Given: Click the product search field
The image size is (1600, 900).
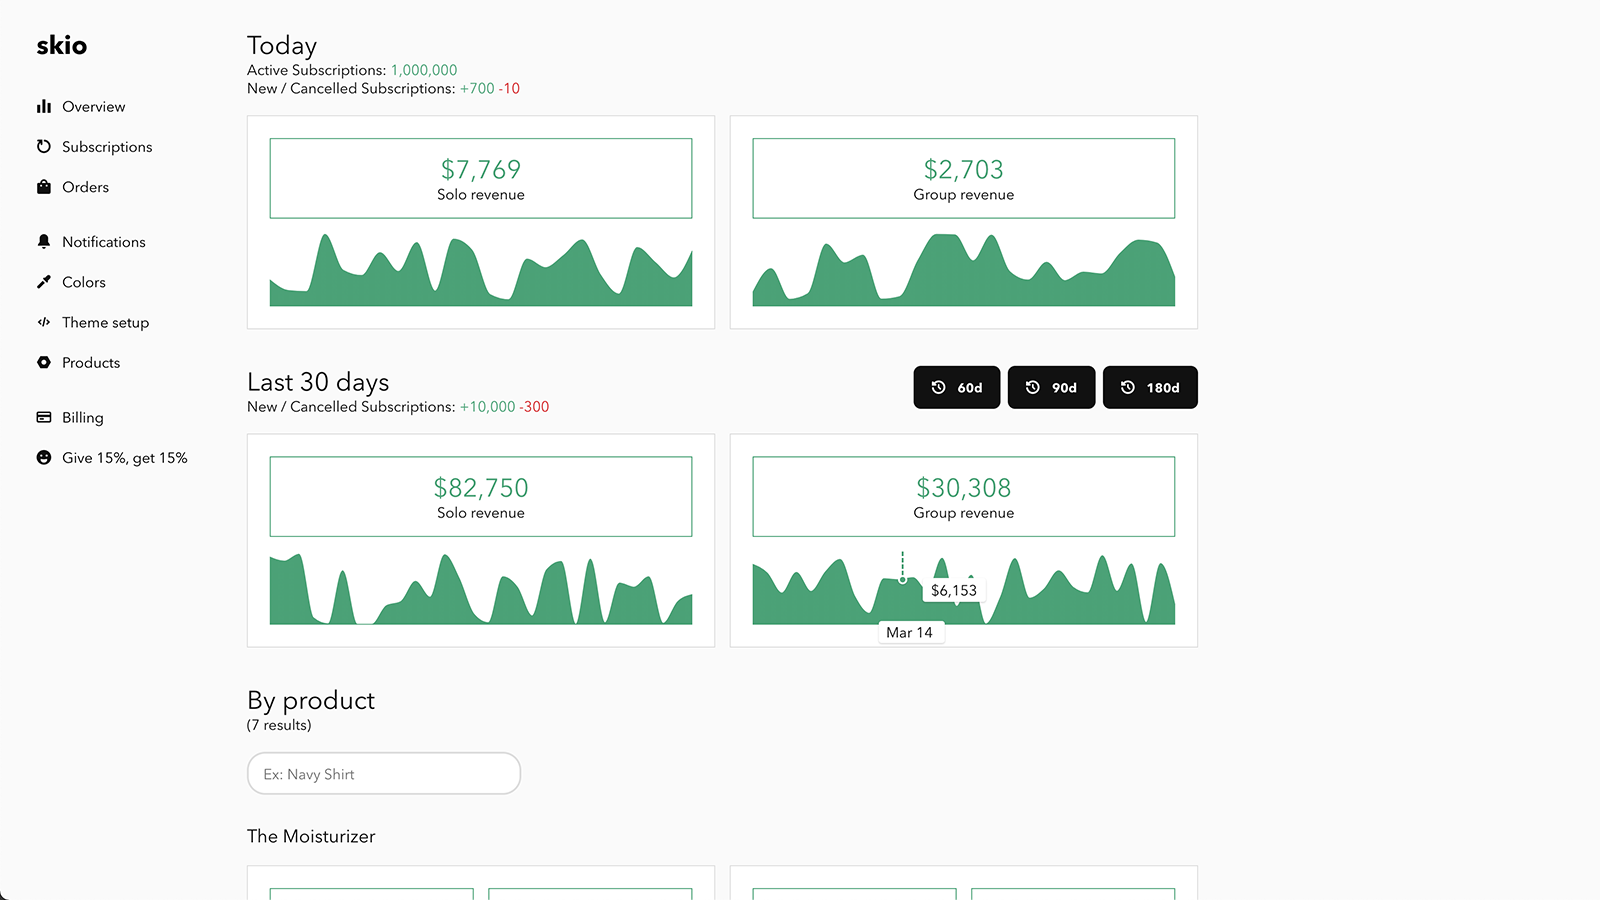Looking at the screenshot, I should (383, 773).
